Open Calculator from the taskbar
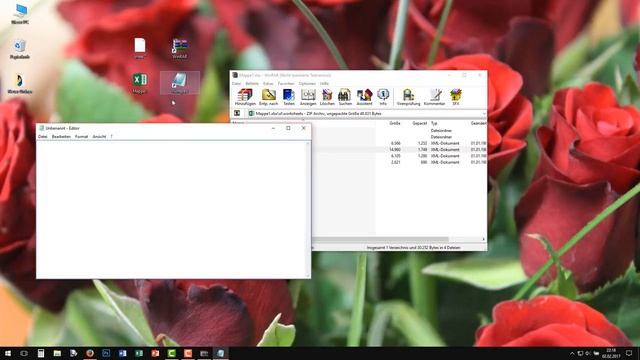The width and height of the screenshot is (640, 360). point(41,353)
